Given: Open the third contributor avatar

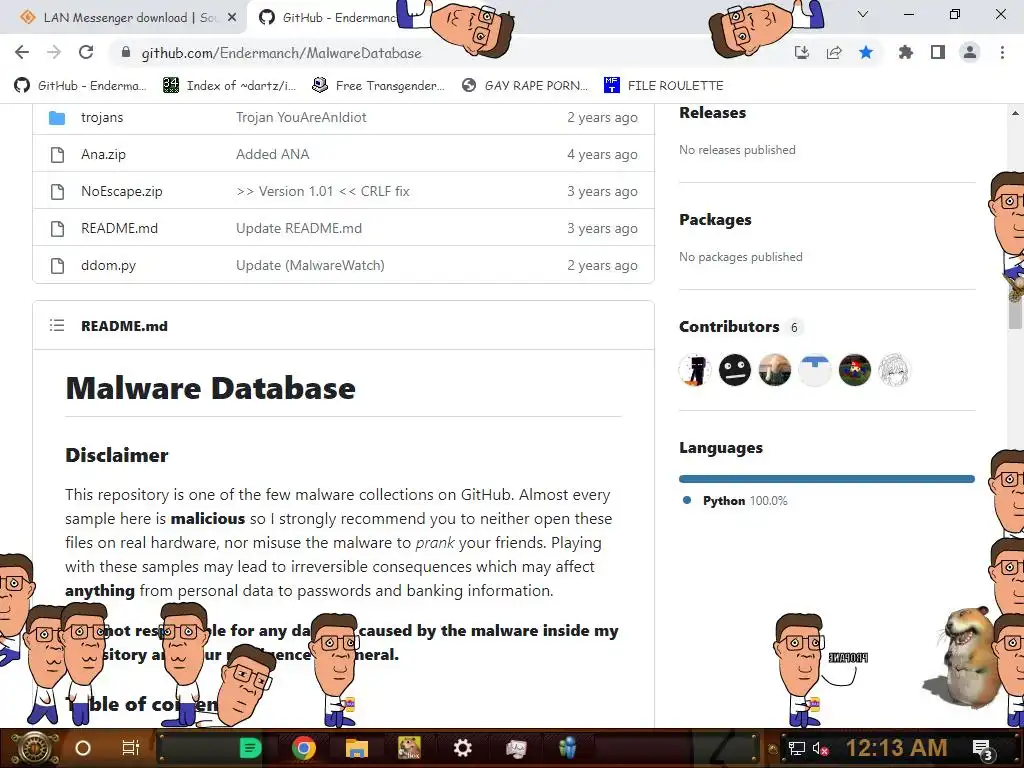Looking at the screenshot, I should tap(775, 370).
